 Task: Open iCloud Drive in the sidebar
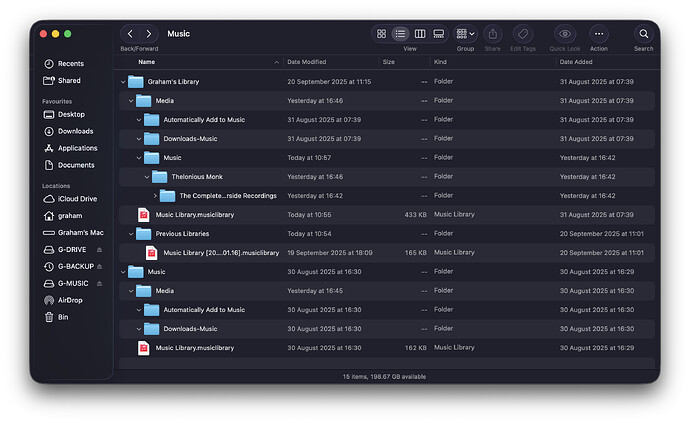point(70,199)
